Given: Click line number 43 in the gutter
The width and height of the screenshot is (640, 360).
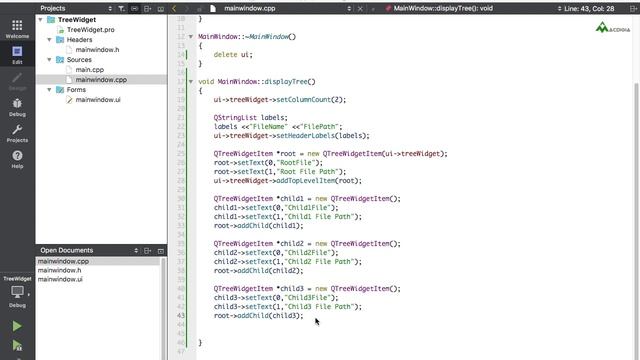Looking at the screenshot, I should pos(180,316).
